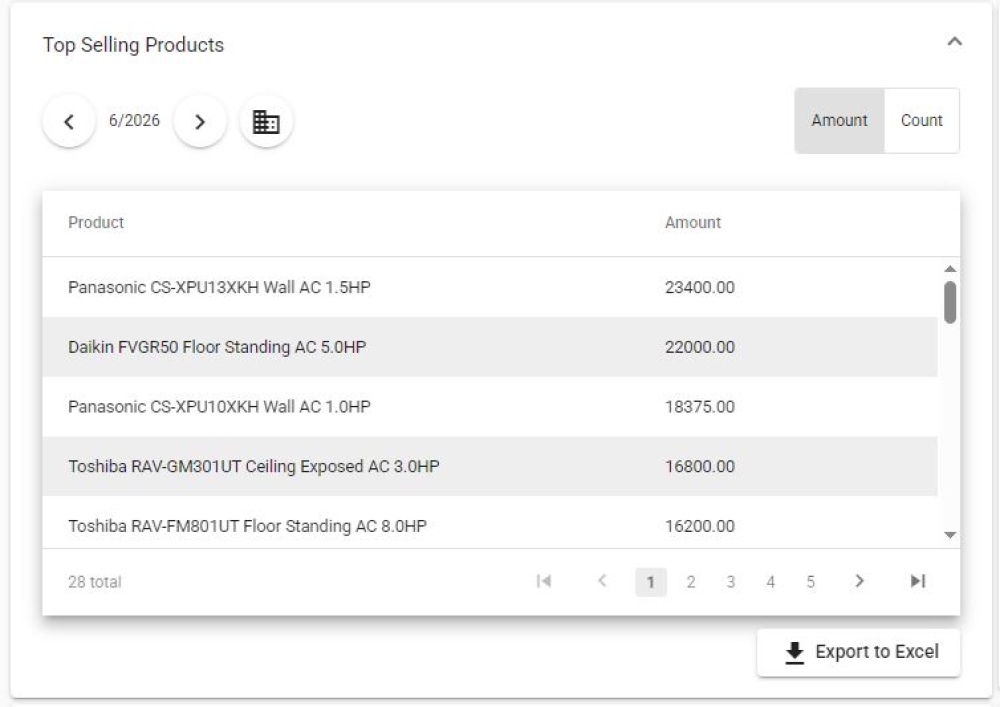1000x707 pixels.
Task: Select Toshiba RAV-GM301UT Ceiling Exposed AC row
Action: point(490,467)
